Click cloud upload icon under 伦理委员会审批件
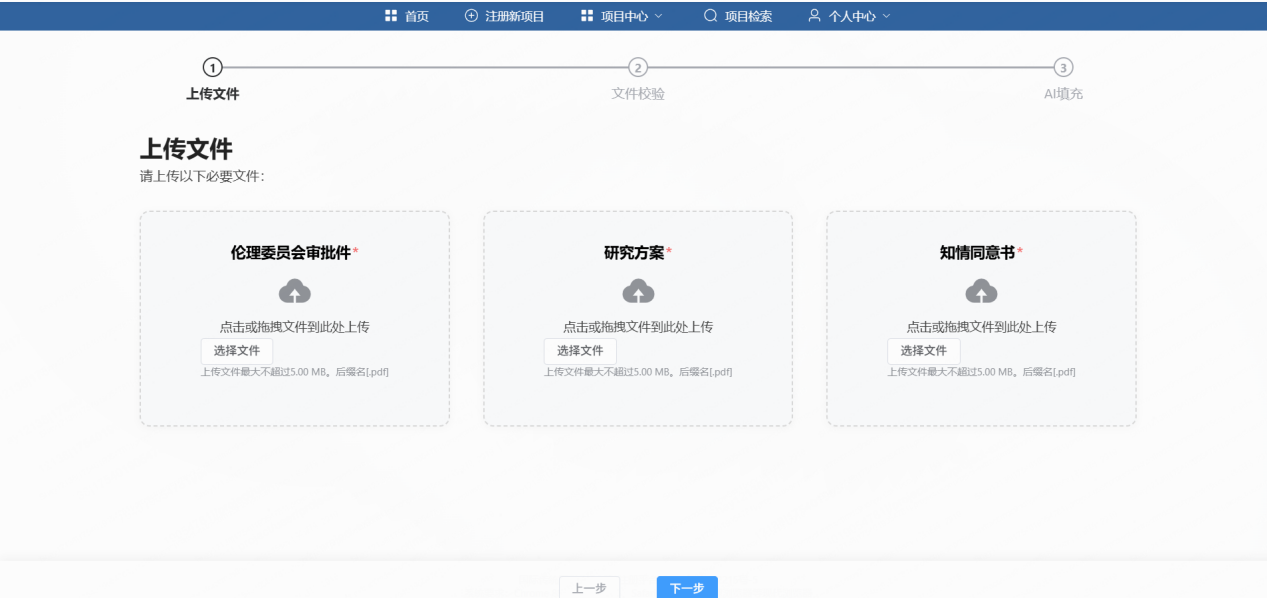Screen dimensions: 1267x598 click(x=294, y=291)
